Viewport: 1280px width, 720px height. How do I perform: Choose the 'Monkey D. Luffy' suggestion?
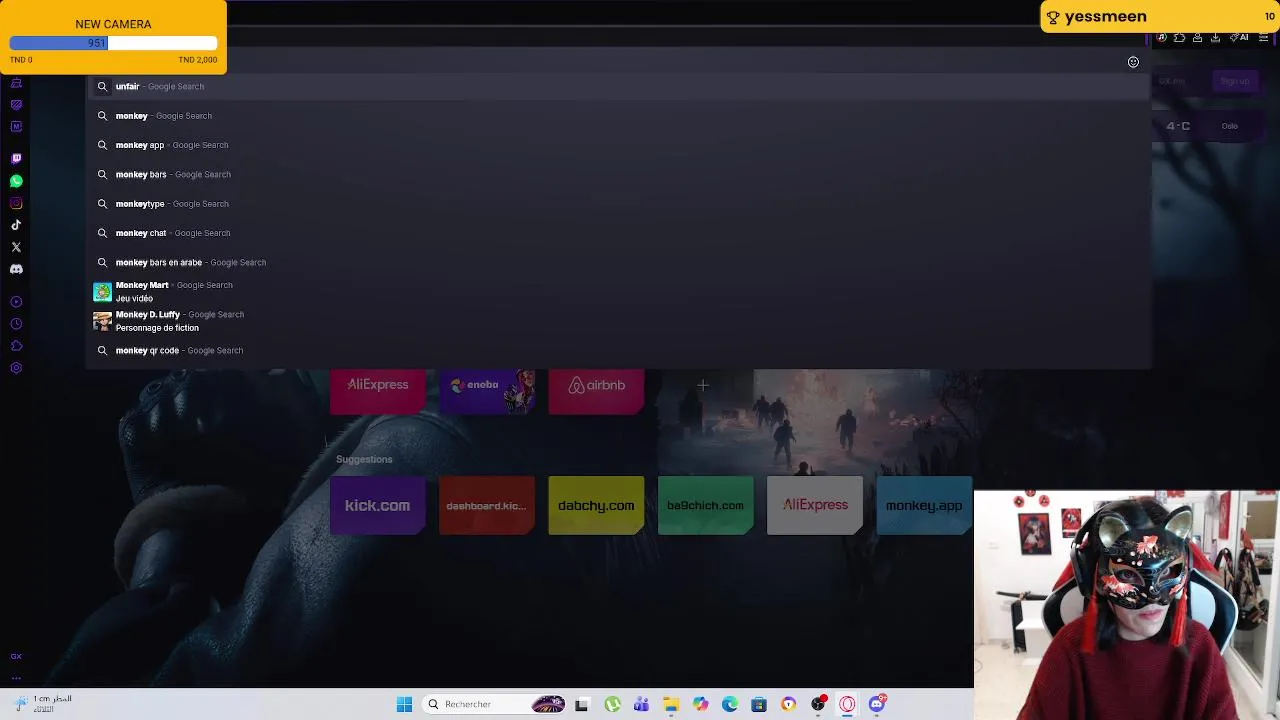click(x=618, y=321)
